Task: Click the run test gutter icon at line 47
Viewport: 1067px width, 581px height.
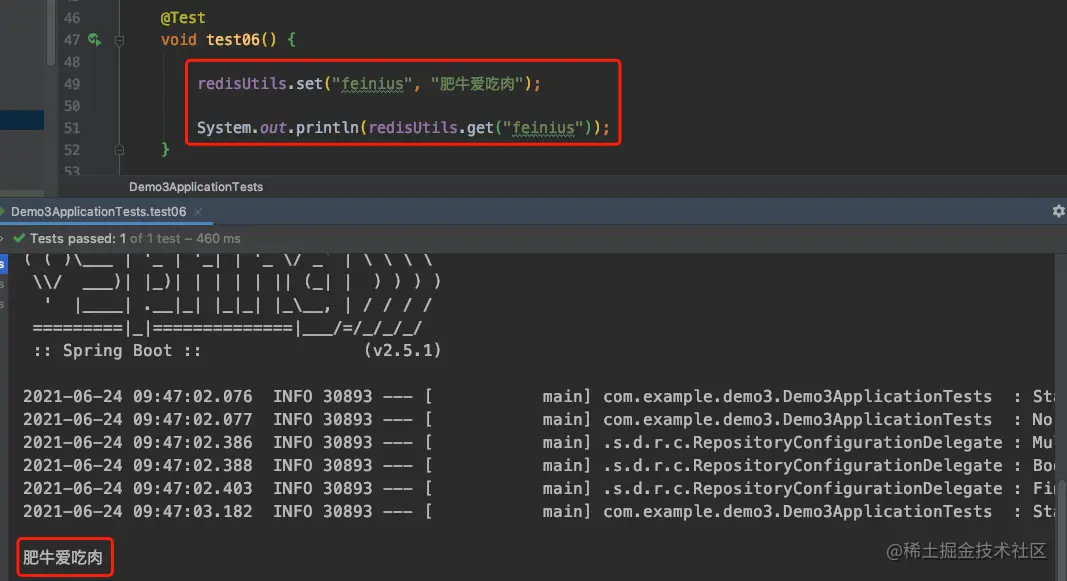Action: pos(94,40)
